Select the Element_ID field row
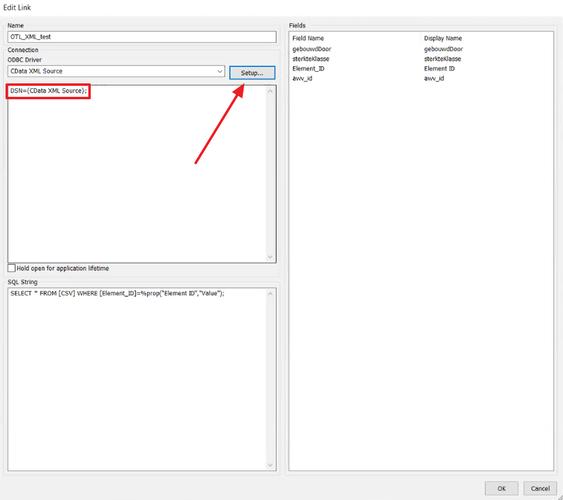This screenshot has width=563, height=500. [421, 68]
